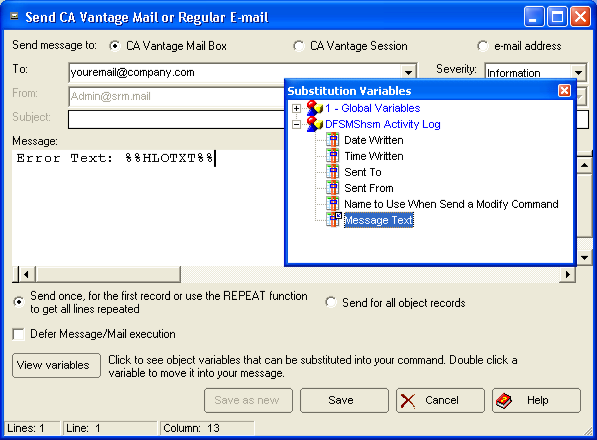This screenshot has height=440, width=597.
Task: Click in the From field Admin@srm.mail
Action: [177, 96]
